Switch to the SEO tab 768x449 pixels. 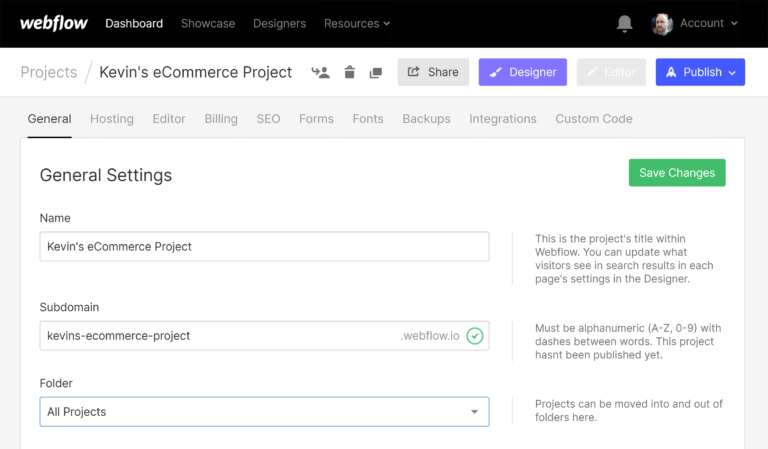268,118
